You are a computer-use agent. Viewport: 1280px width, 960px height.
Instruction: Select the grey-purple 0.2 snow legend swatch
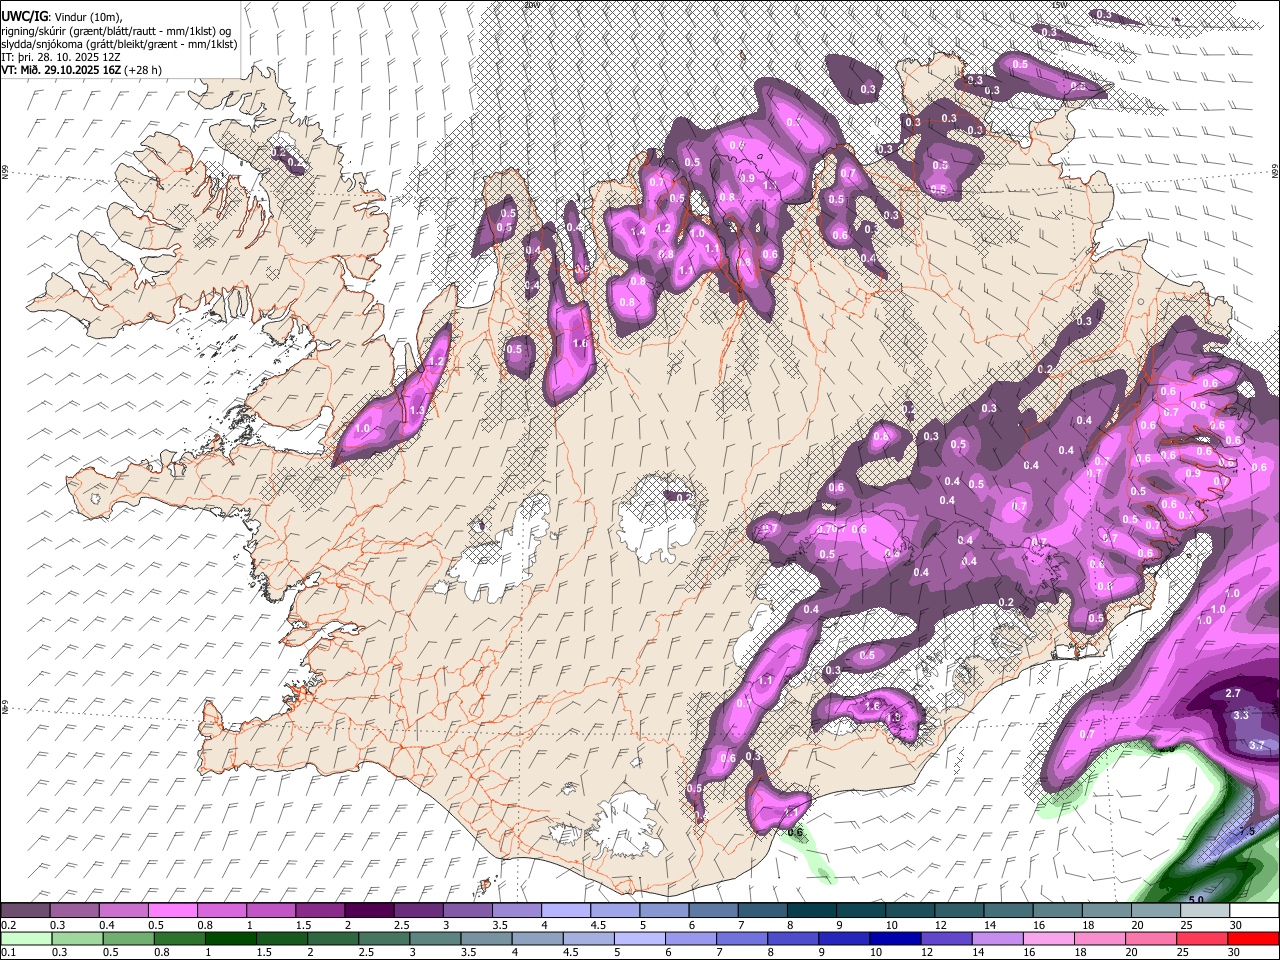coord(25,910)
